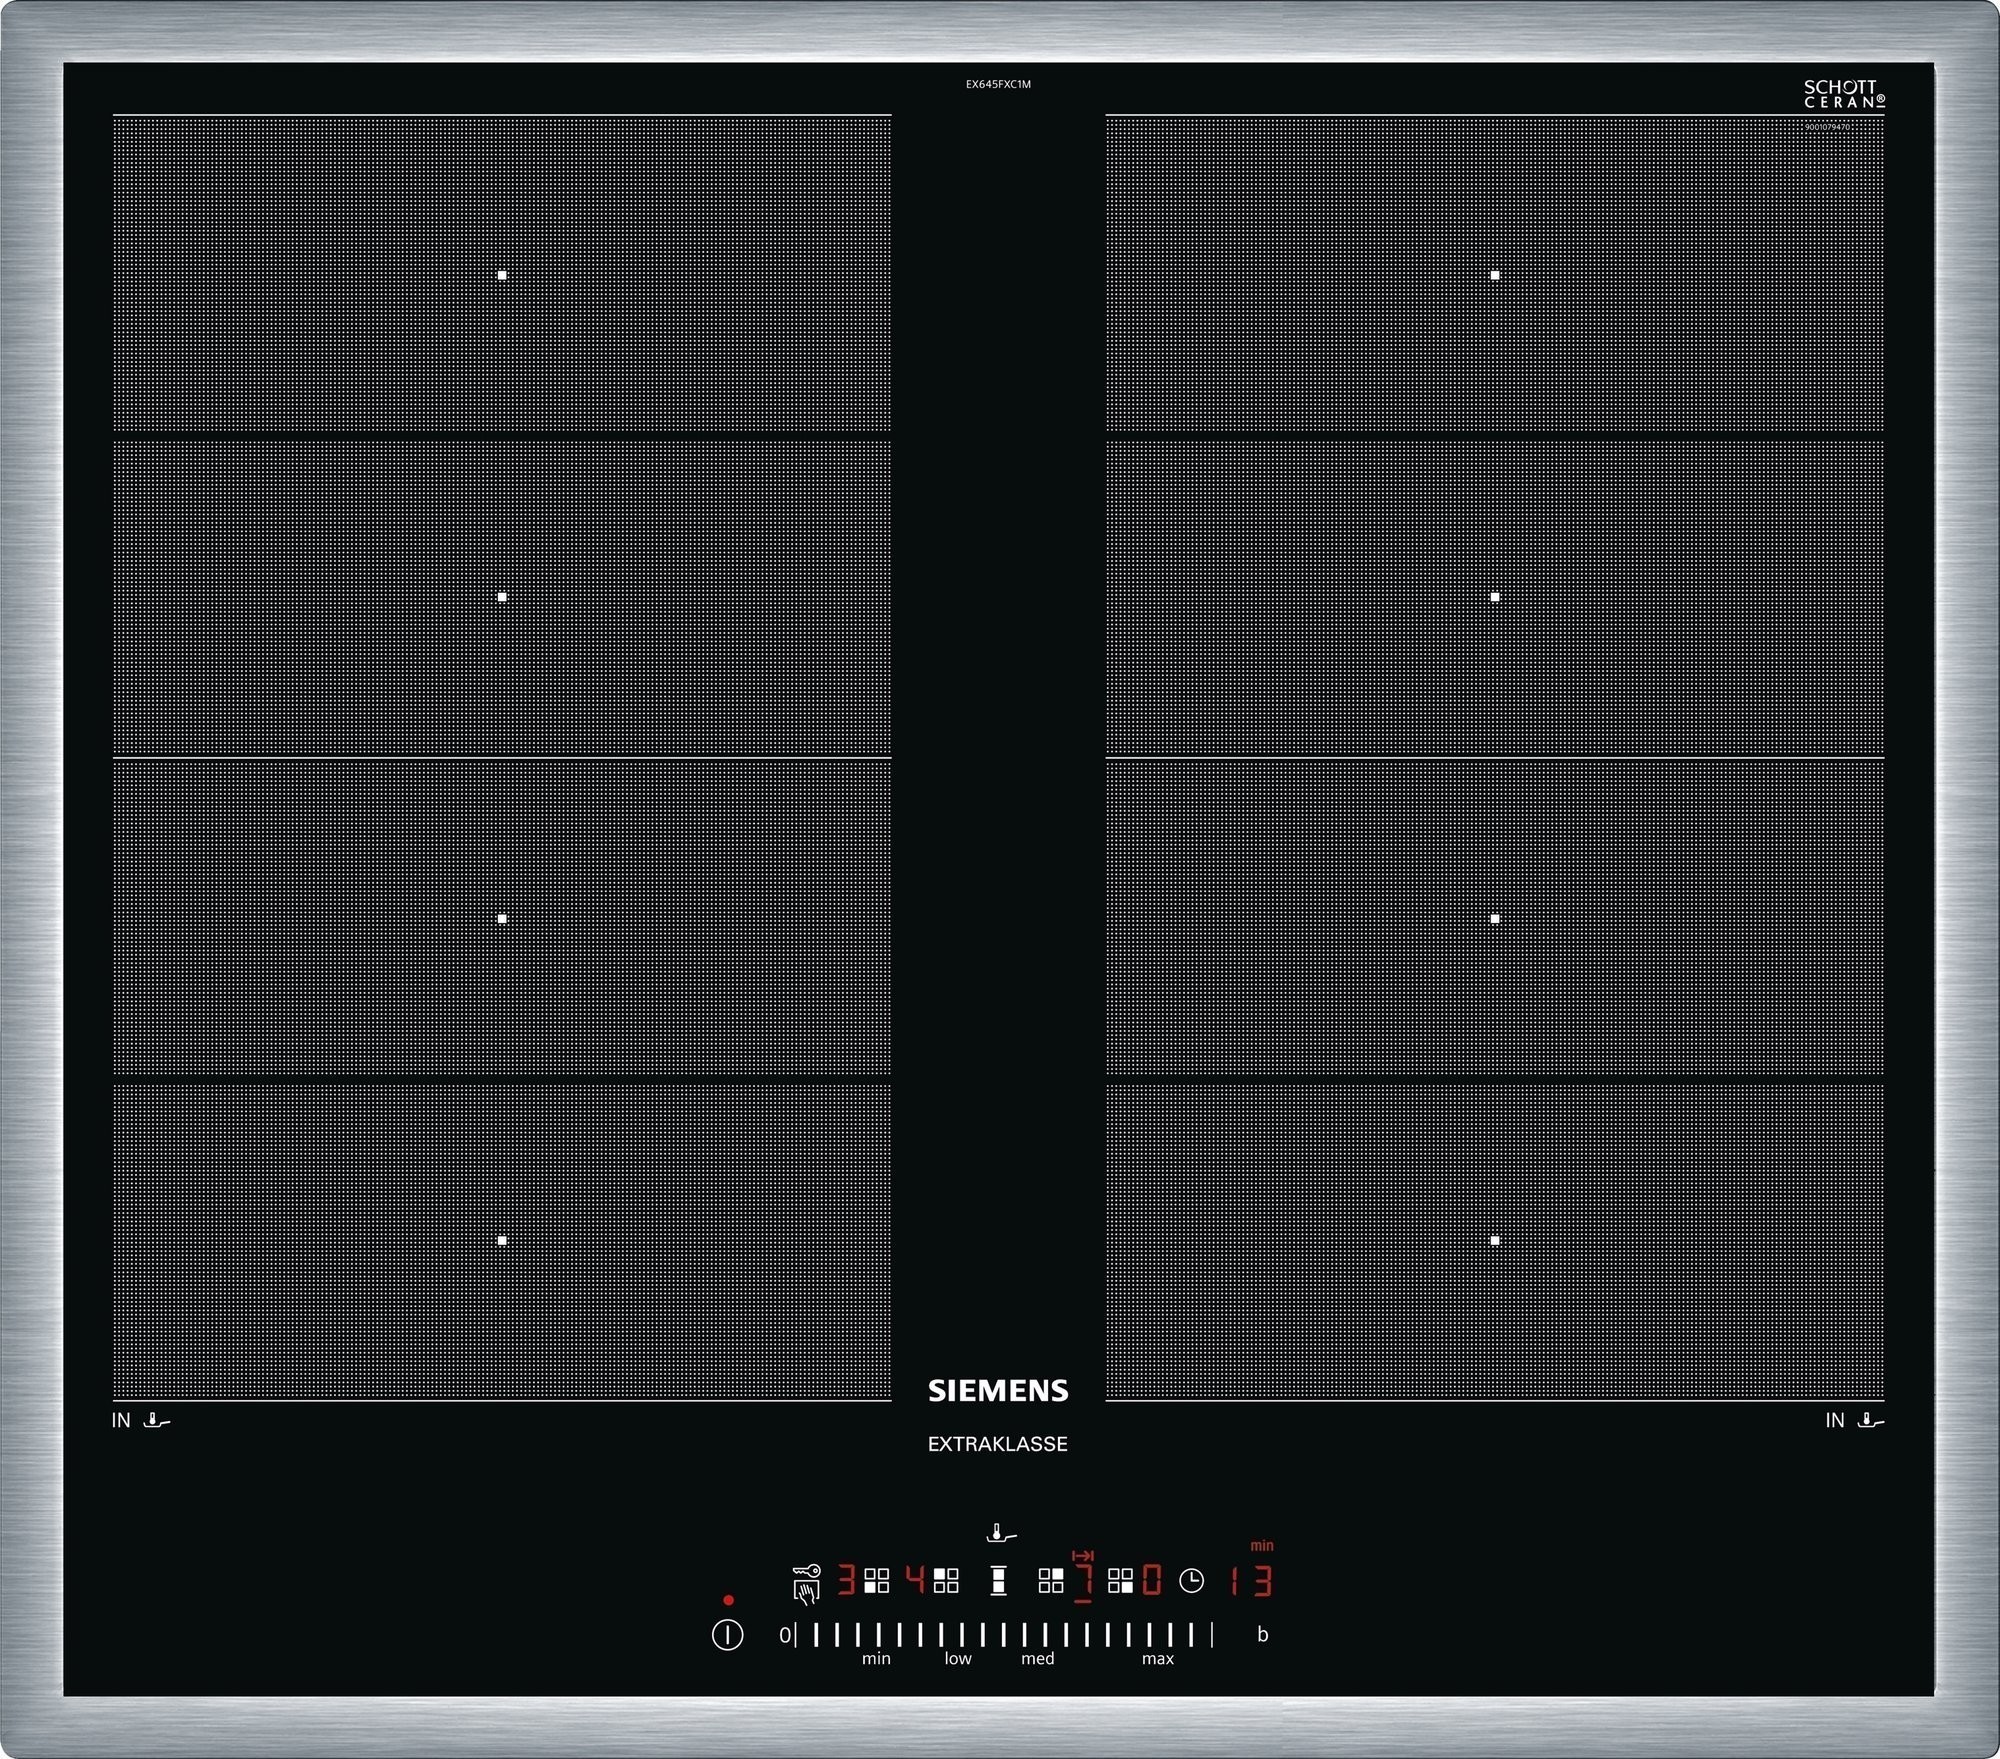This screenshot has width=2000, height=1759.
Task: Set the power slider to 'max'
Action: (1158, 1659)
